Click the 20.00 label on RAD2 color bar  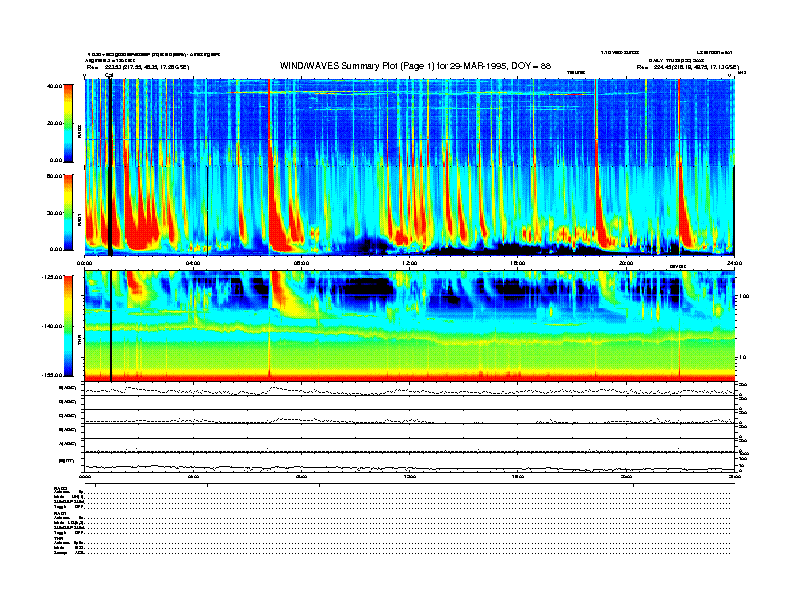pyautogui.click(x=54, y=123)
